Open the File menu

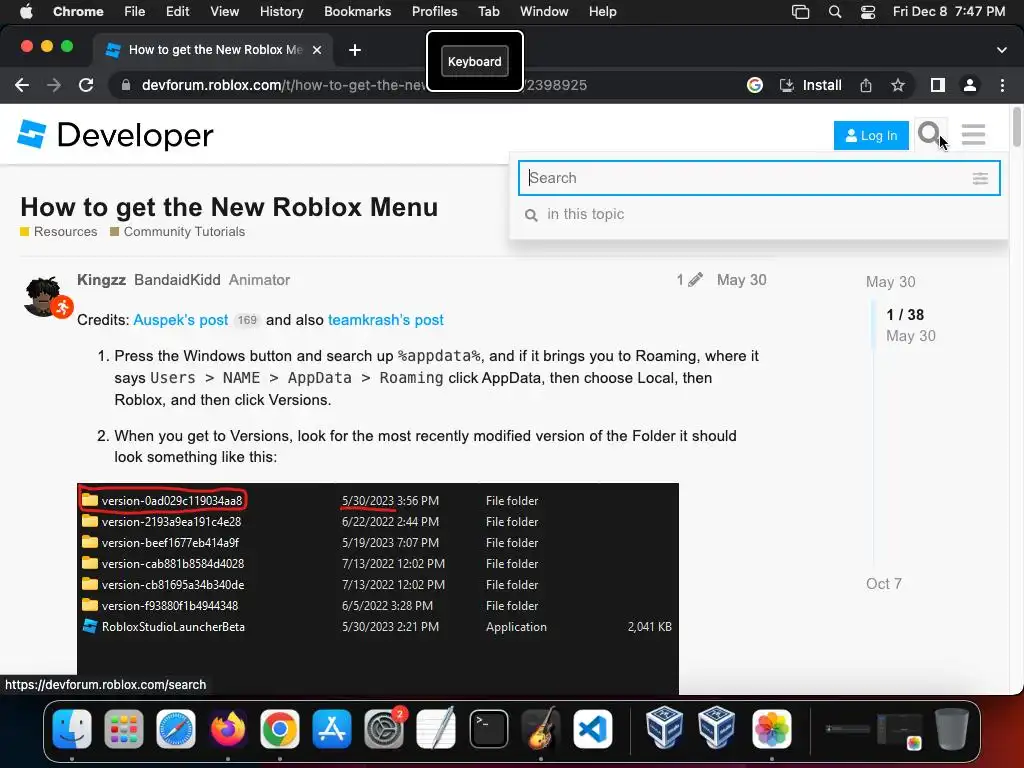coord(135,12)
